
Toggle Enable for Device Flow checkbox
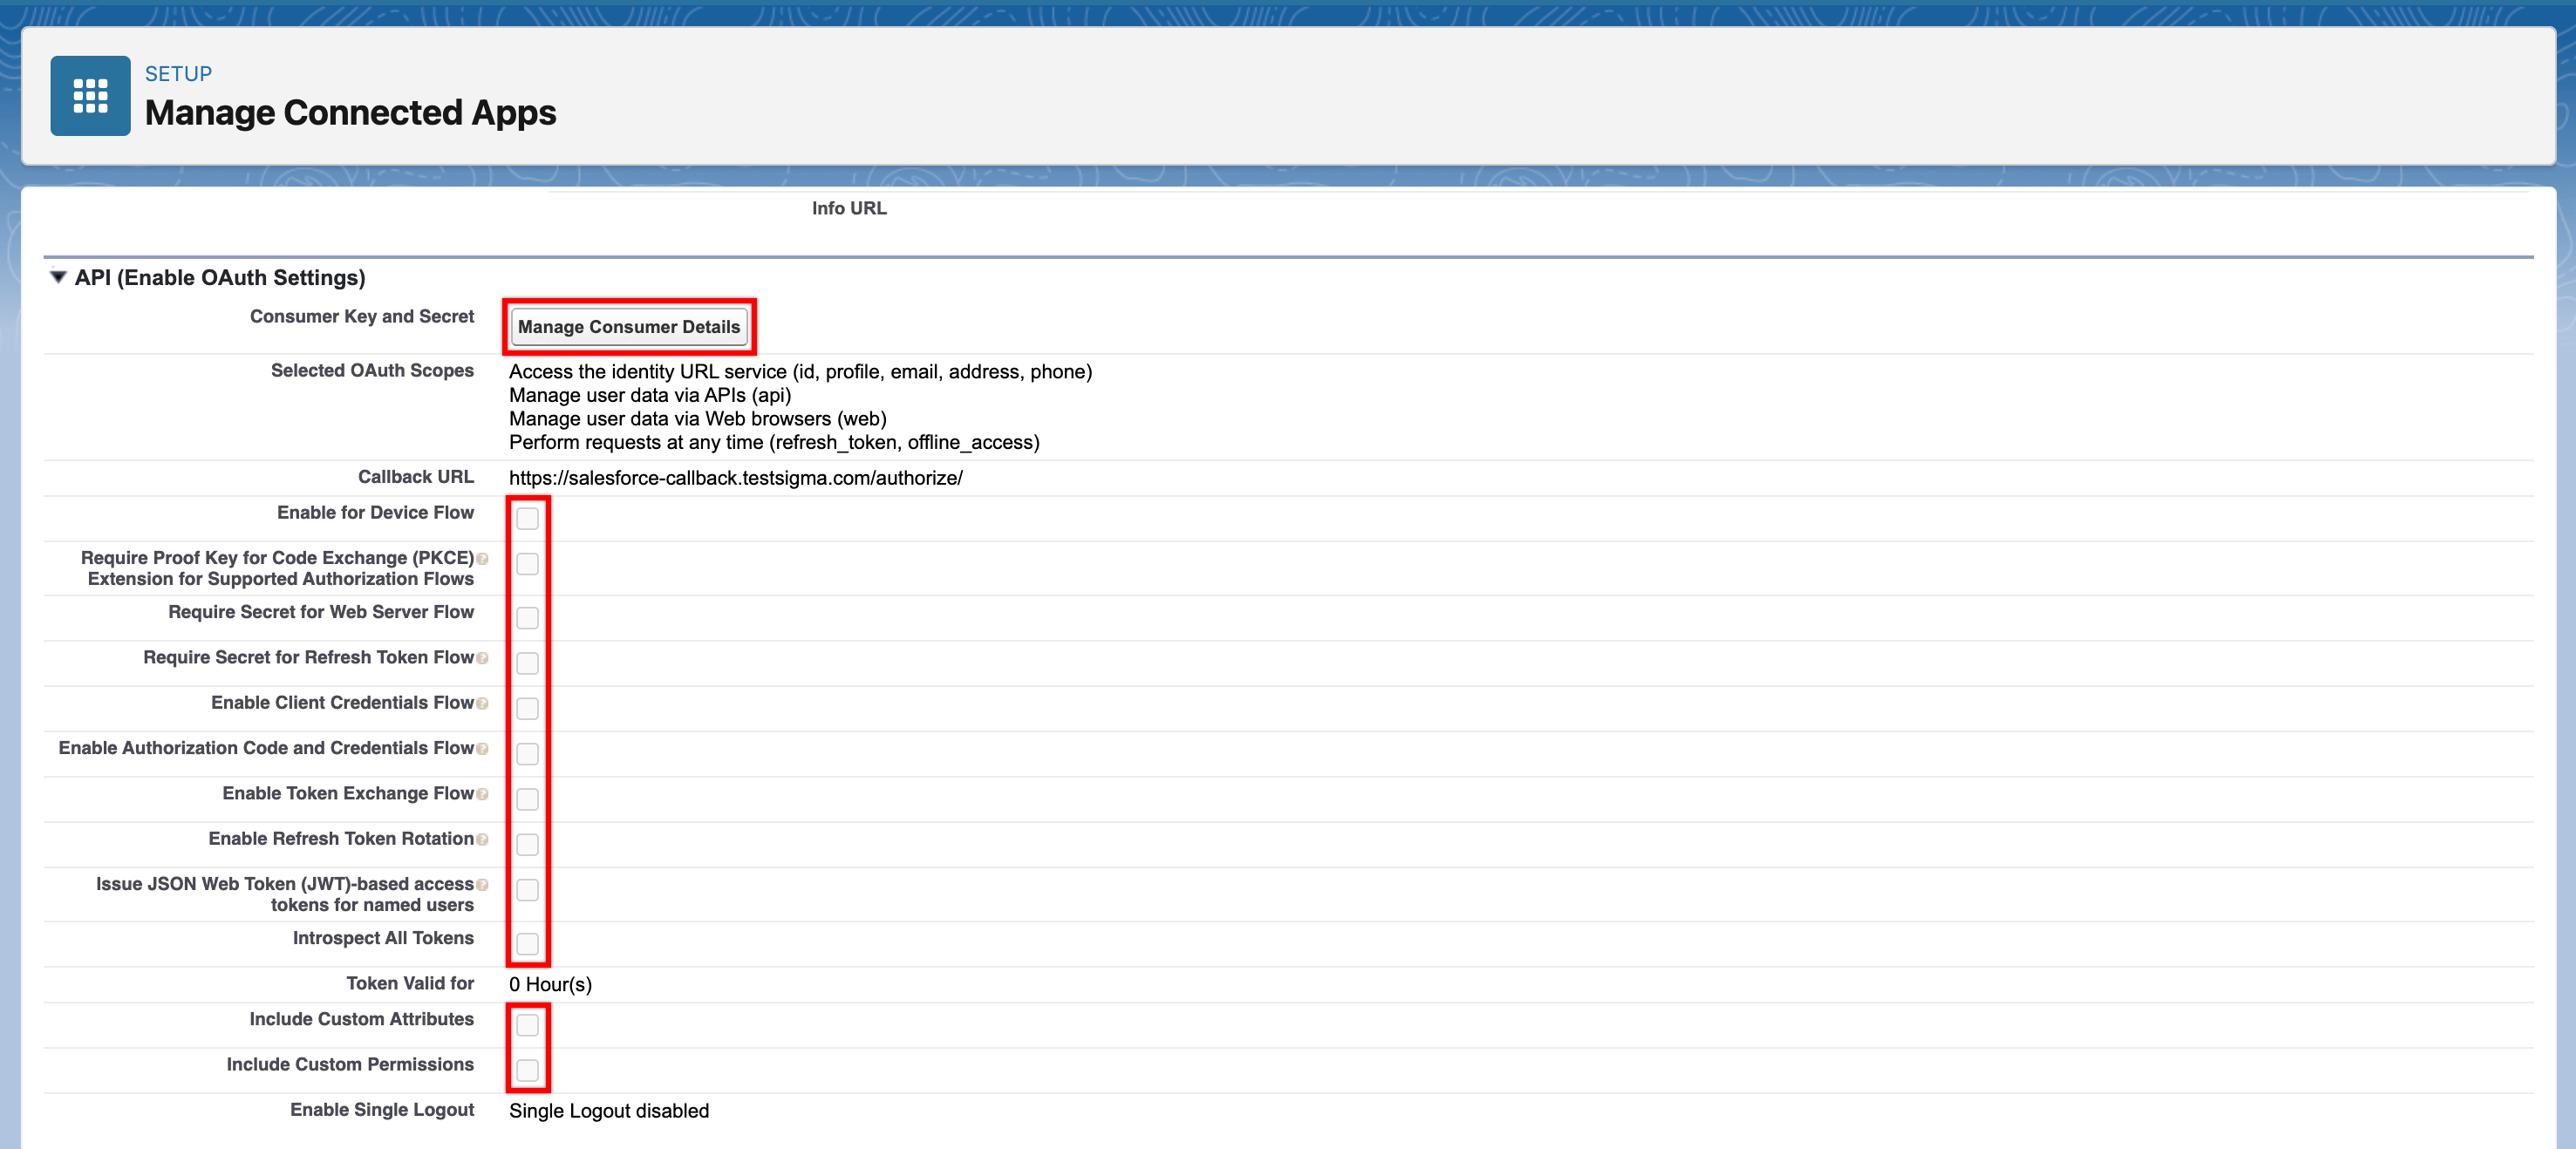(527, 518)
